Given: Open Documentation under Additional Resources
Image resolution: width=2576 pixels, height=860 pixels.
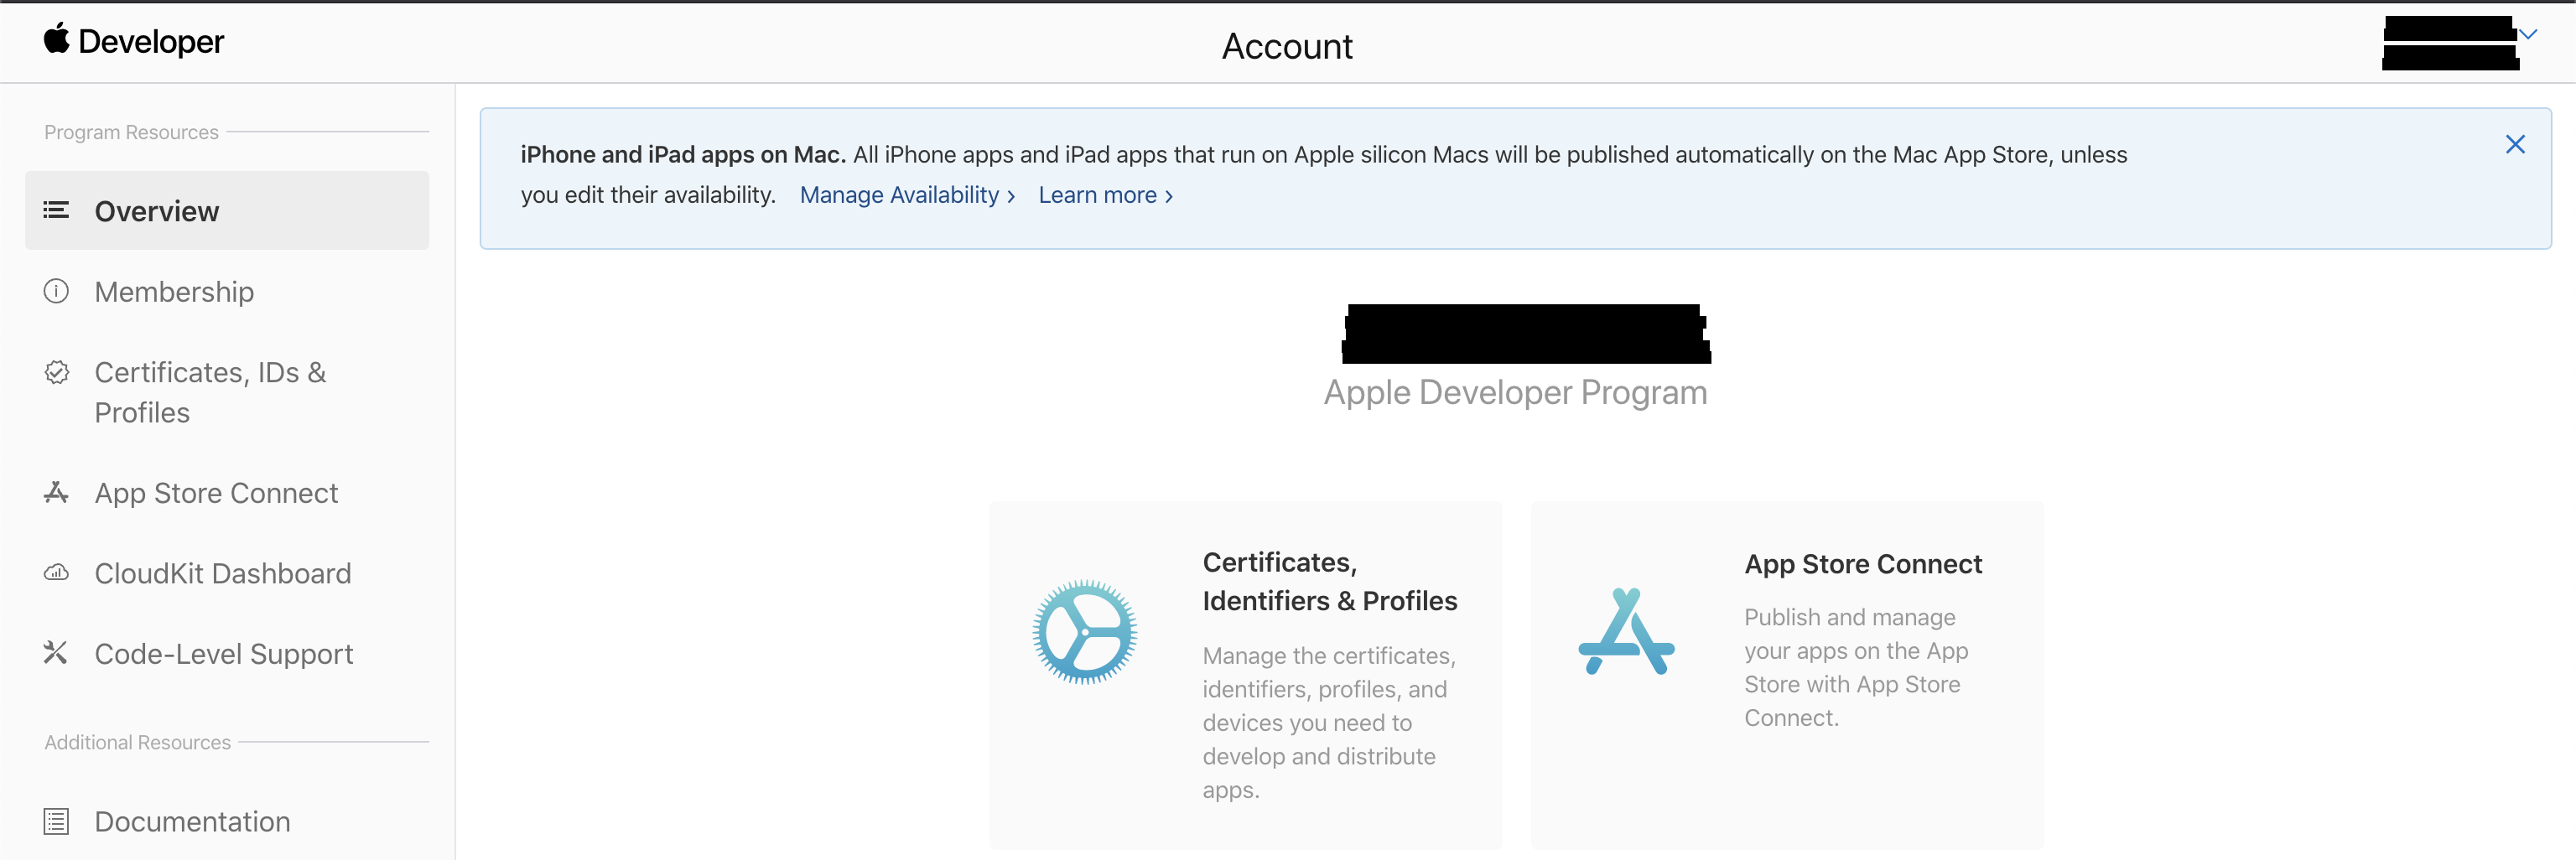Looking at the screenshot, I should point(192,821).
